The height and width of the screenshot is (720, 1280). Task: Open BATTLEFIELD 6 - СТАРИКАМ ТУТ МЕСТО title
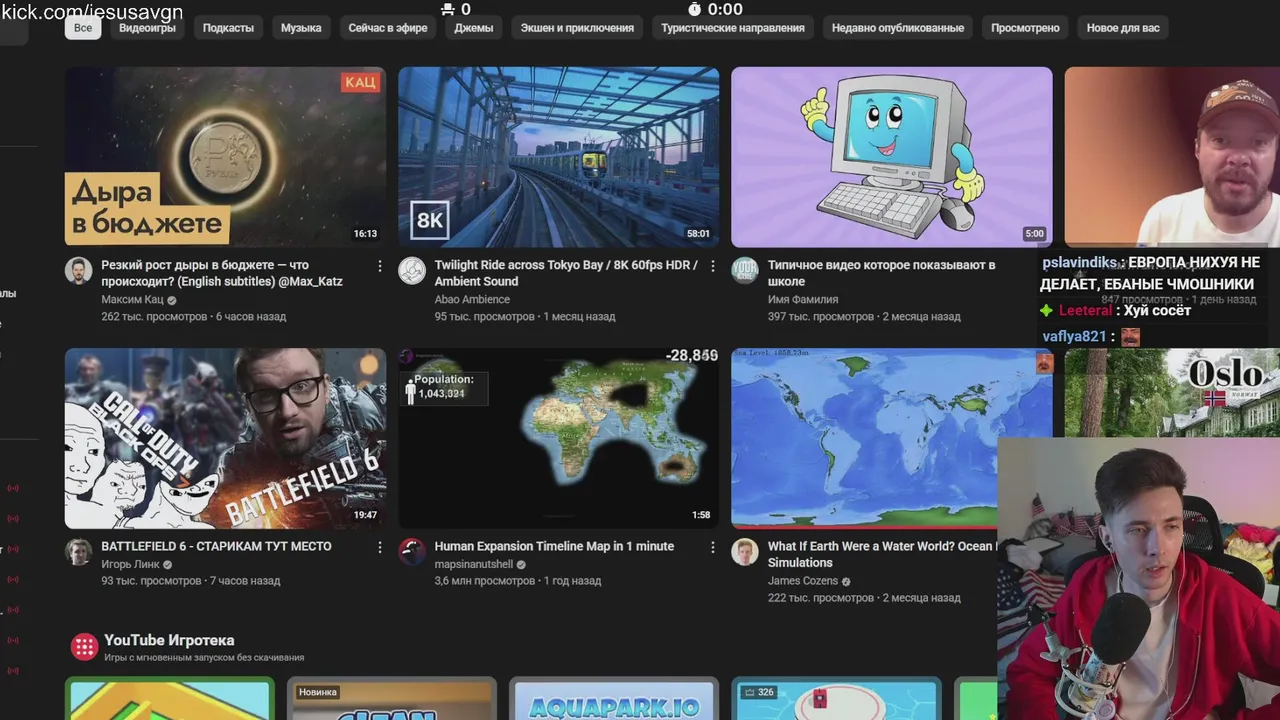tap(216, 546)
